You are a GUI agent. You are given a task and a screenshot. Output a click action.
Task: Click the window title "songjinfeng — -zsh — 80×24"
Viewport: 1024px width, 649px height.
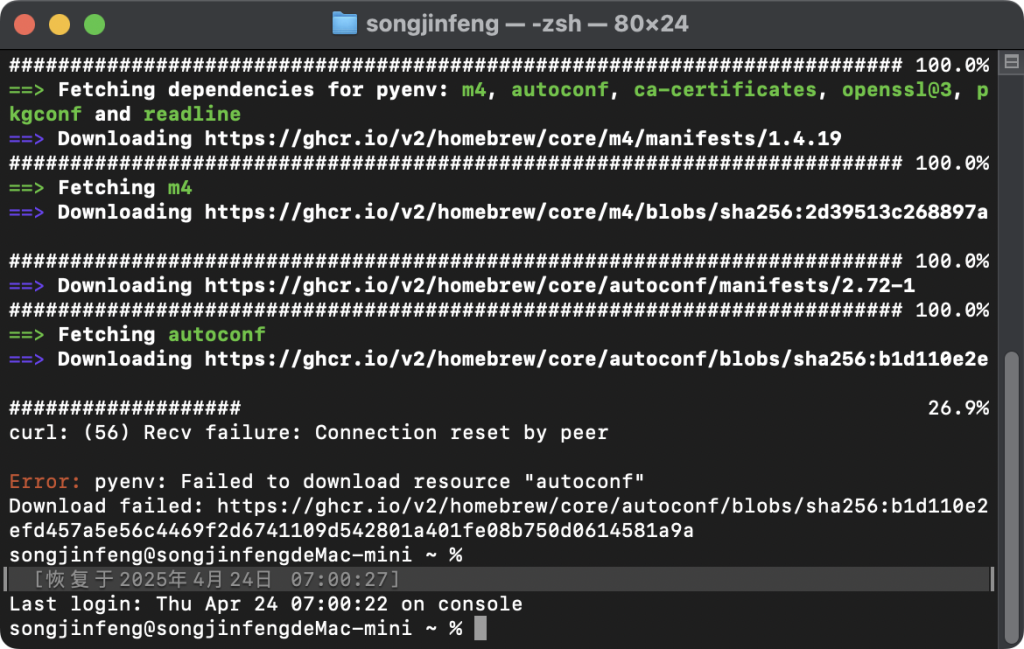coord(527,23)
